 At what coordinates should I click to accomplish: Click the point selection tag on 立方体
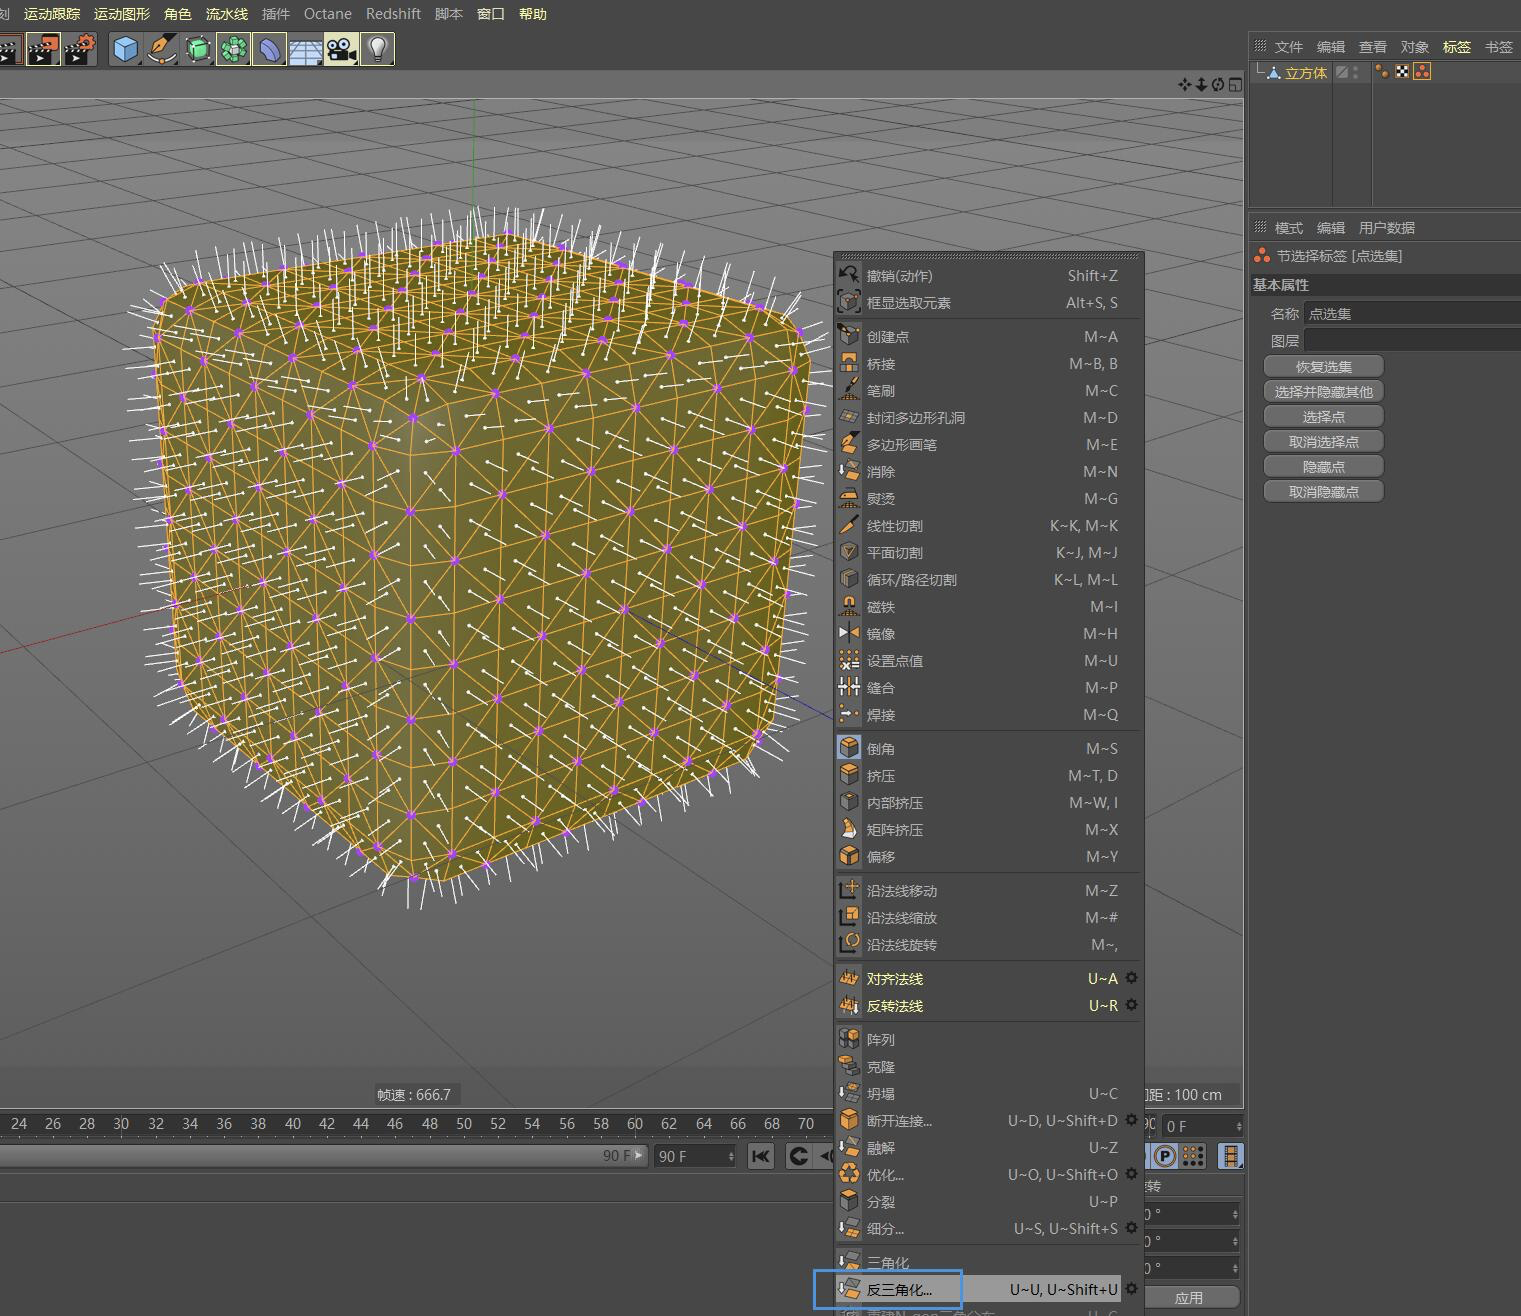[1421, 72]
